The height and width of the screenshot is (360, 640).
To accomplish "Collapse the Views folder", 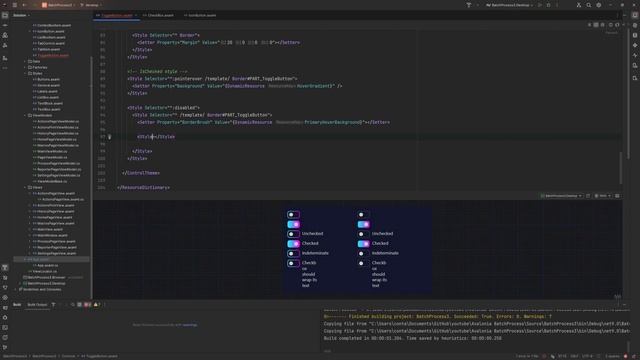I will click(x=25, y=187).
